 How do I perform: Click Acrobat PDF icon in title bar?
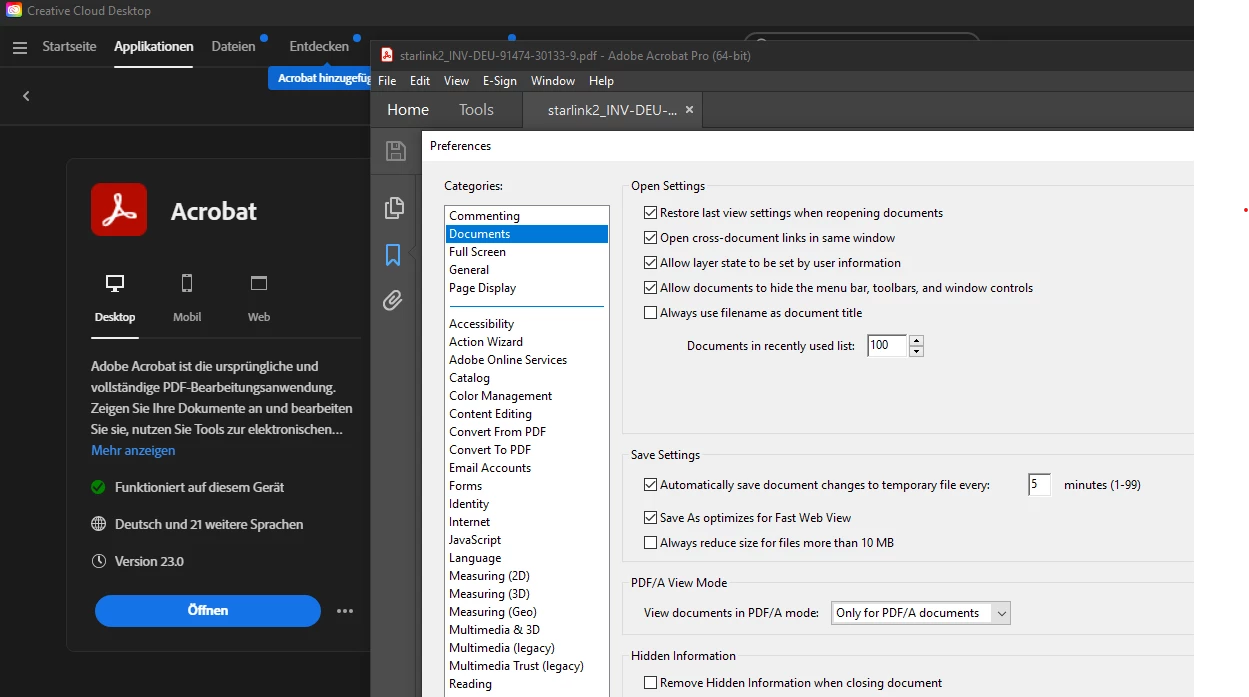click(x=387, y=55)
